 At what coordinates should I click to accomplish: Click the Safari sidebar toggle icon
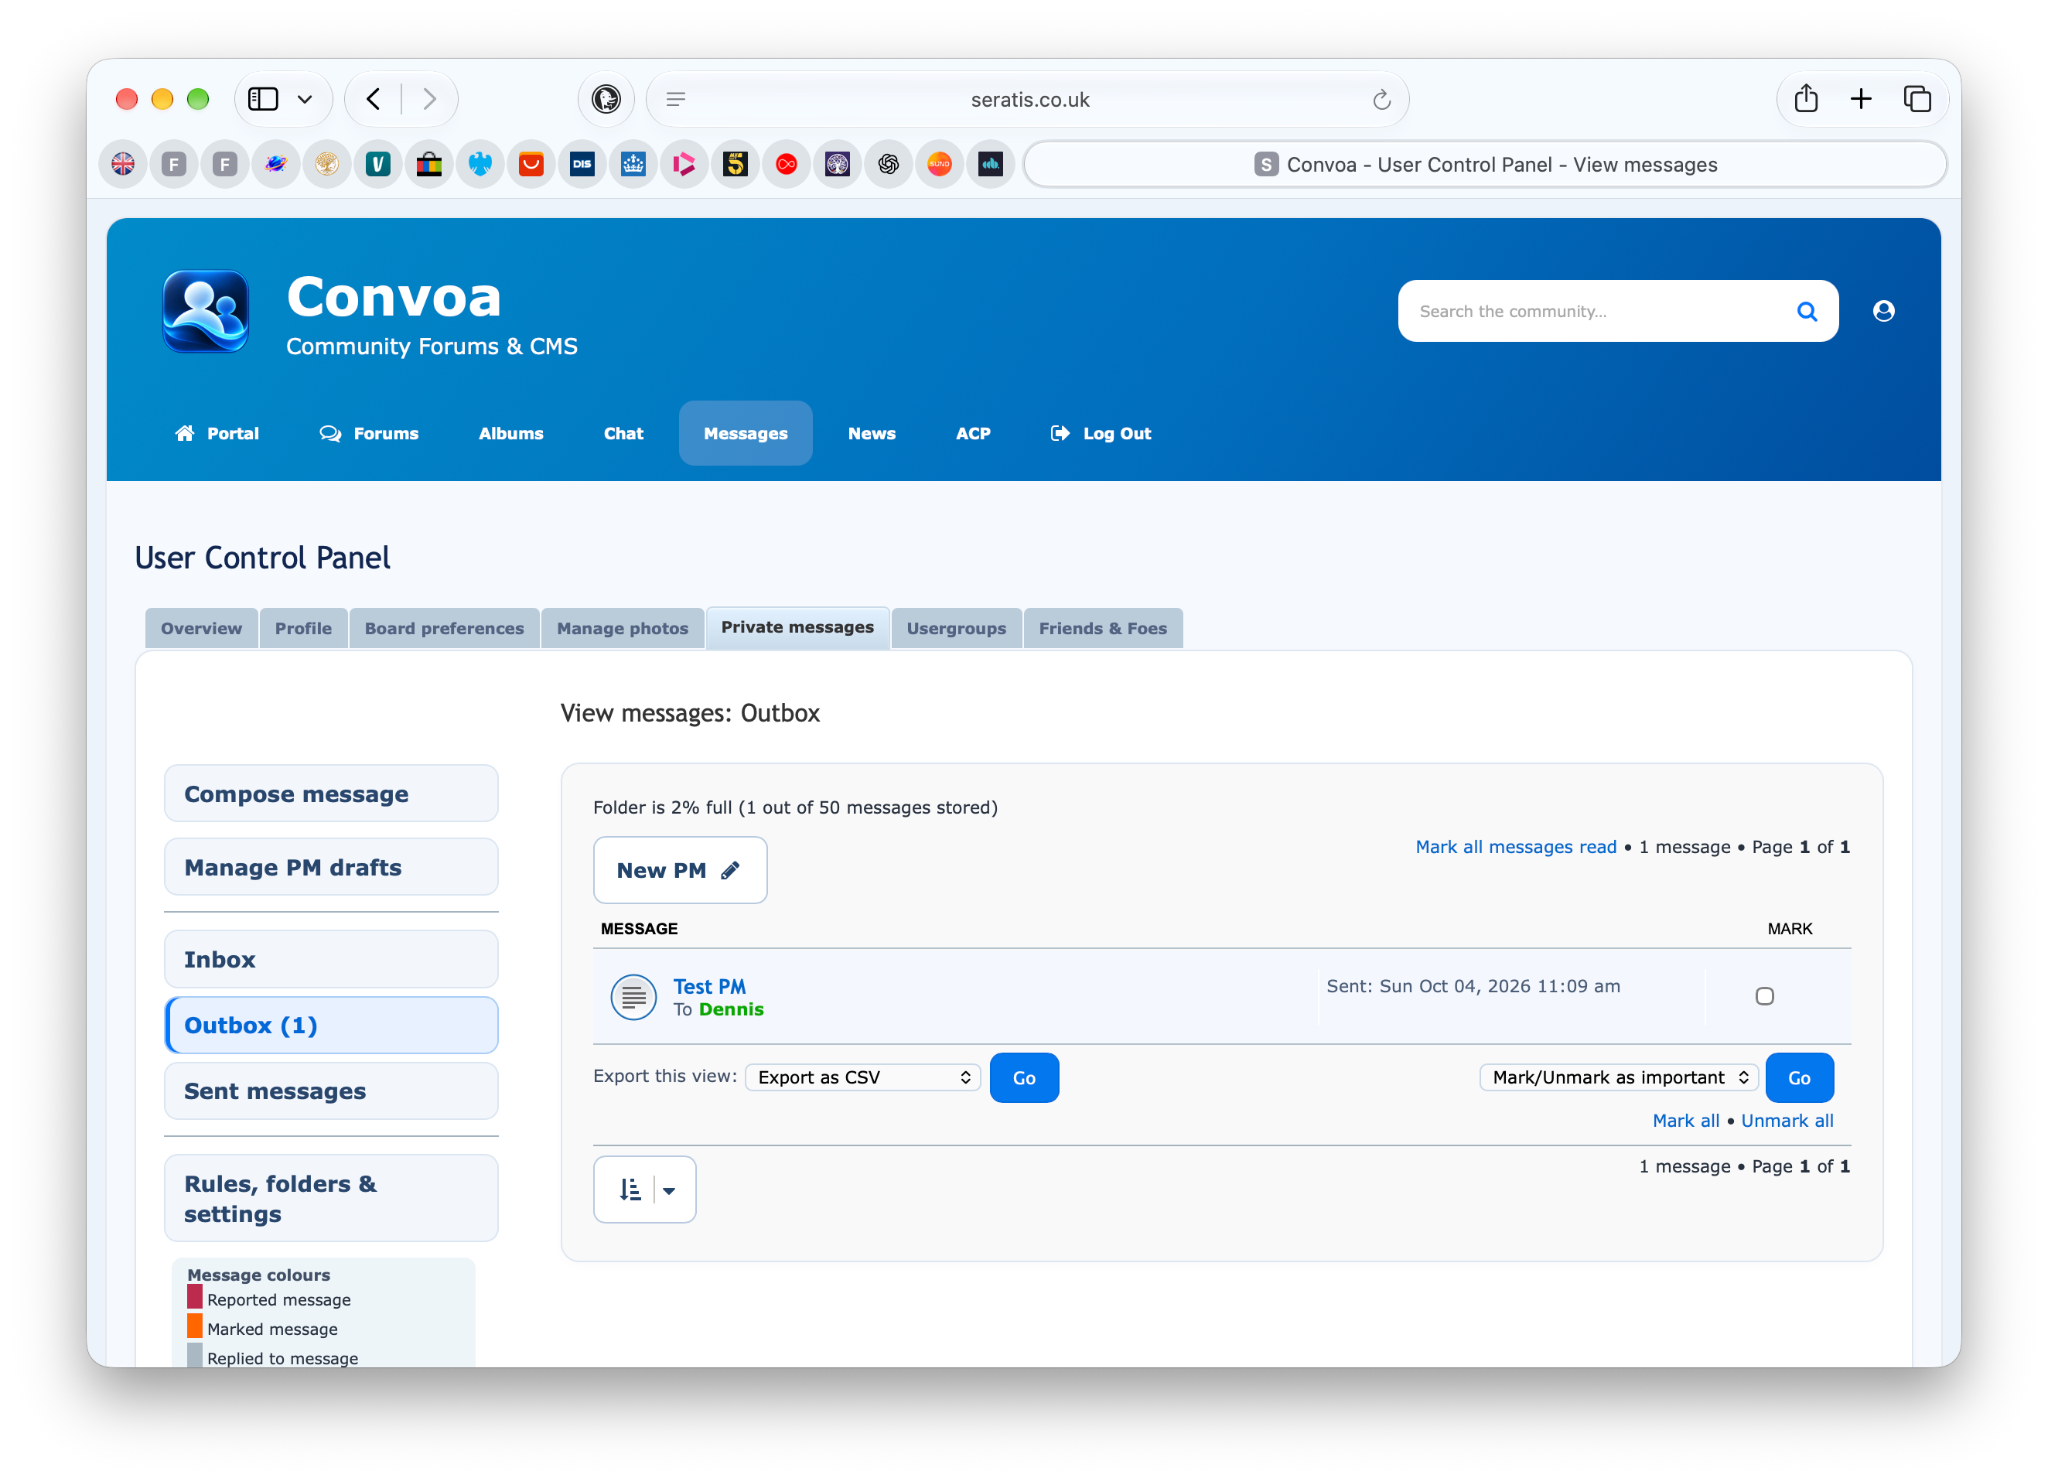(263, 99)
